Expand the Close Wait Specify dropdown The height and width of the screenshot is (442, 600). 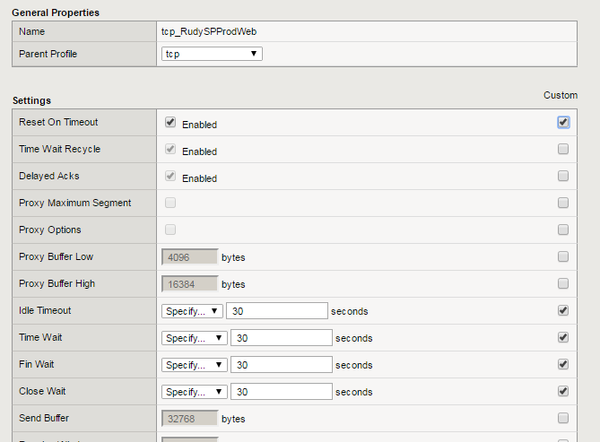(x=192, y=391)
